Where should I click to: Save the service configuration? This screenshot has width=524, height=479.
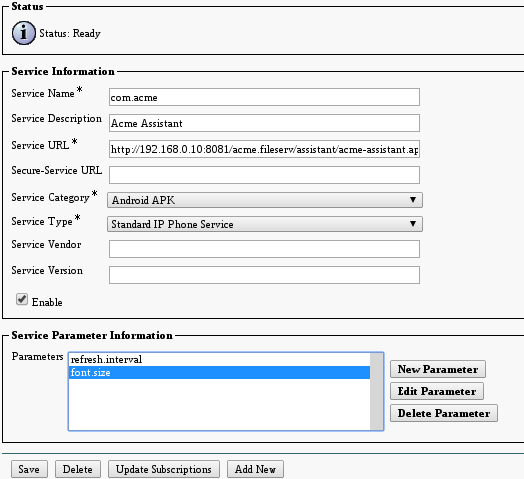[29, 469]
